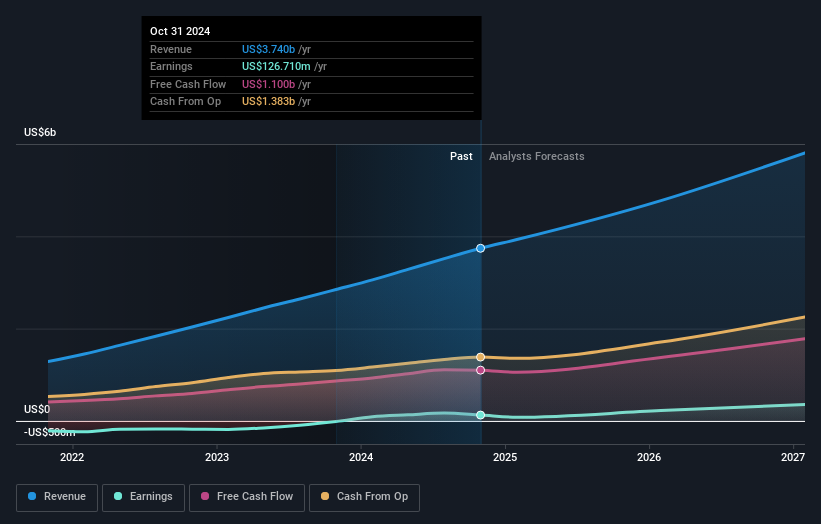This screenshot has height=524, width=821.
Task: Click the US$126.710m earnings value
Action: [276, 66]
